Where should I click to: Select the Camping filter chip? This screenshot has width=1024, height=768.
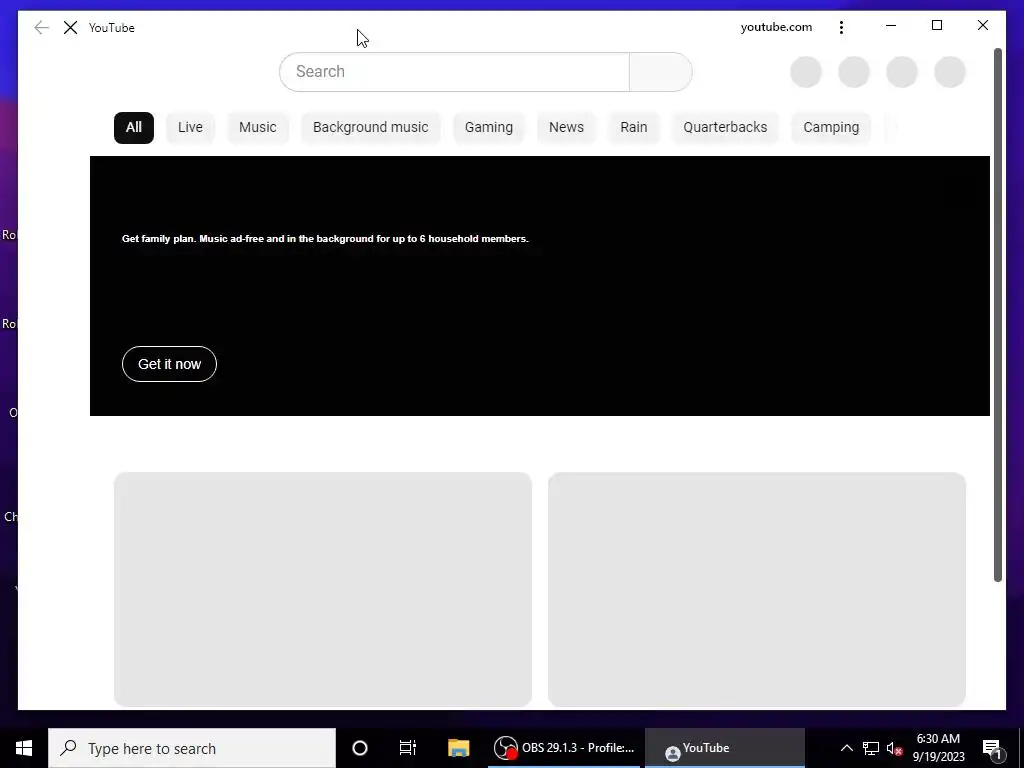(x=831, y=127)
